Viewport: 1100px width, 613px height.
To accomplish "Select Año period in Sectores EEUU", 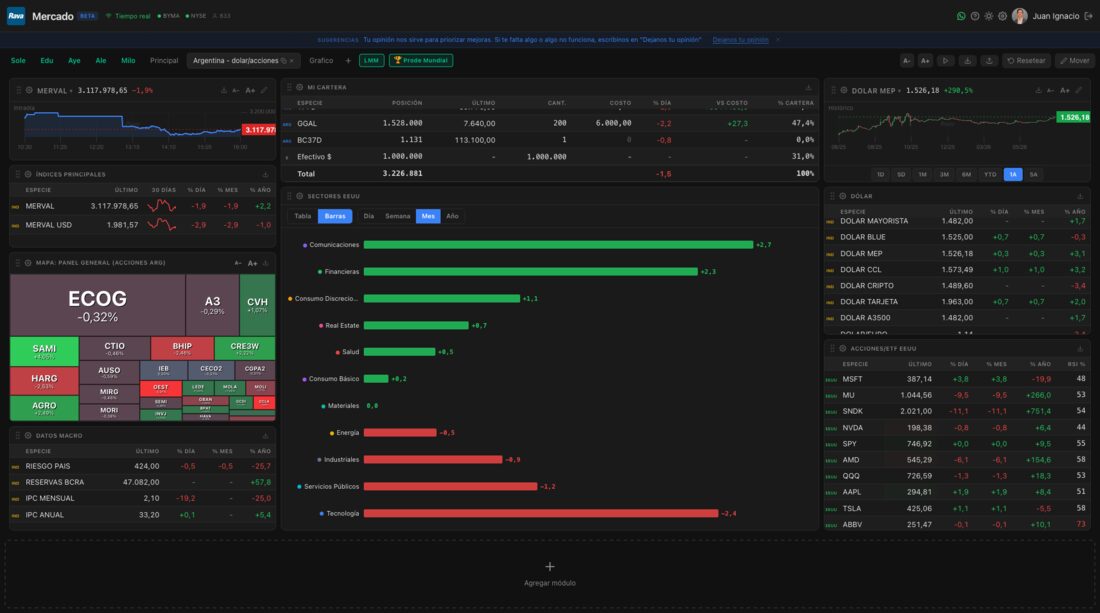I will pos(452,216).
